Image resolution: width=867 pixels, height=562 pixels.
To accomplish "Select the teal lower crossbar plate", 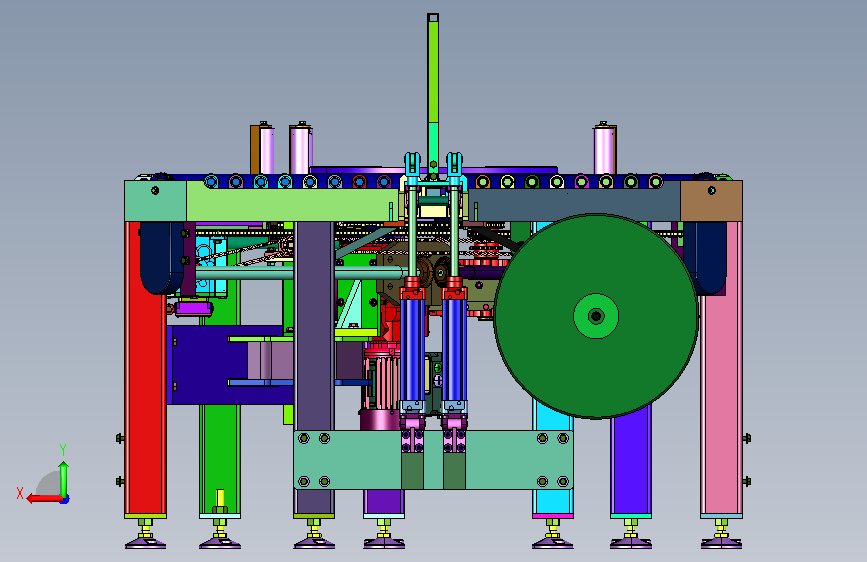I will pos(433,460).
